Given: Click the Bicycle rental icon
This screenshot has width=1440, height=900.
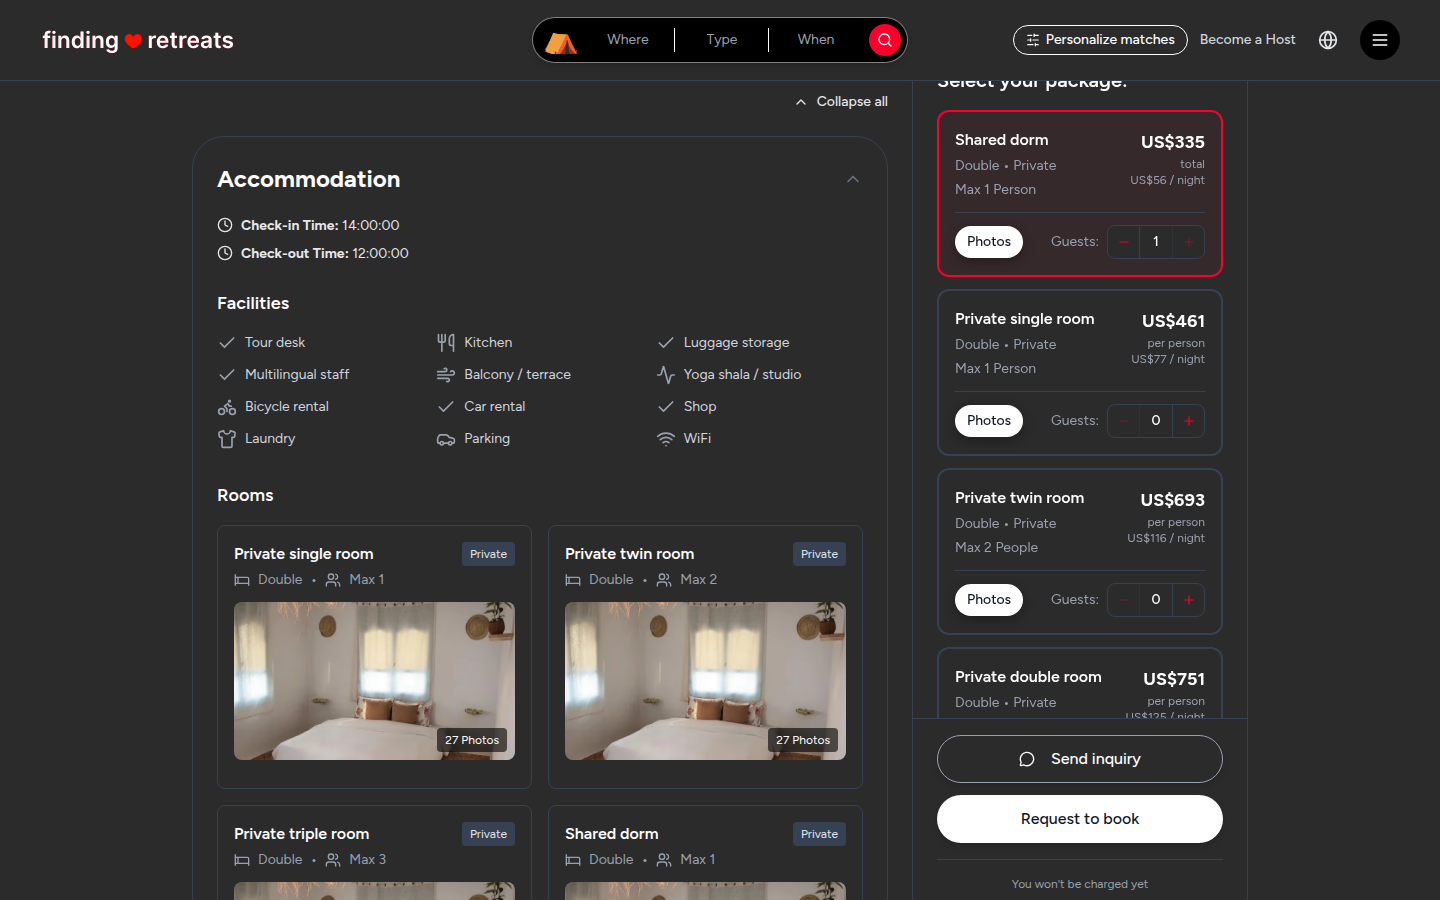Looking at the screenshot, I should (227, 407).
